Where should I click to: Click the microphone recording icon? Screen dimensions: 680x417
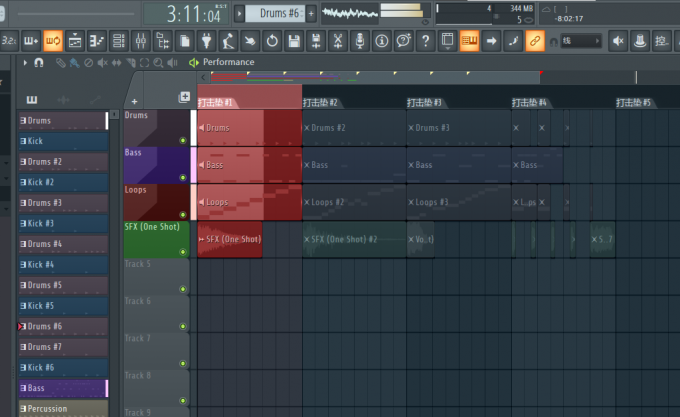click(x=360, y=41)
